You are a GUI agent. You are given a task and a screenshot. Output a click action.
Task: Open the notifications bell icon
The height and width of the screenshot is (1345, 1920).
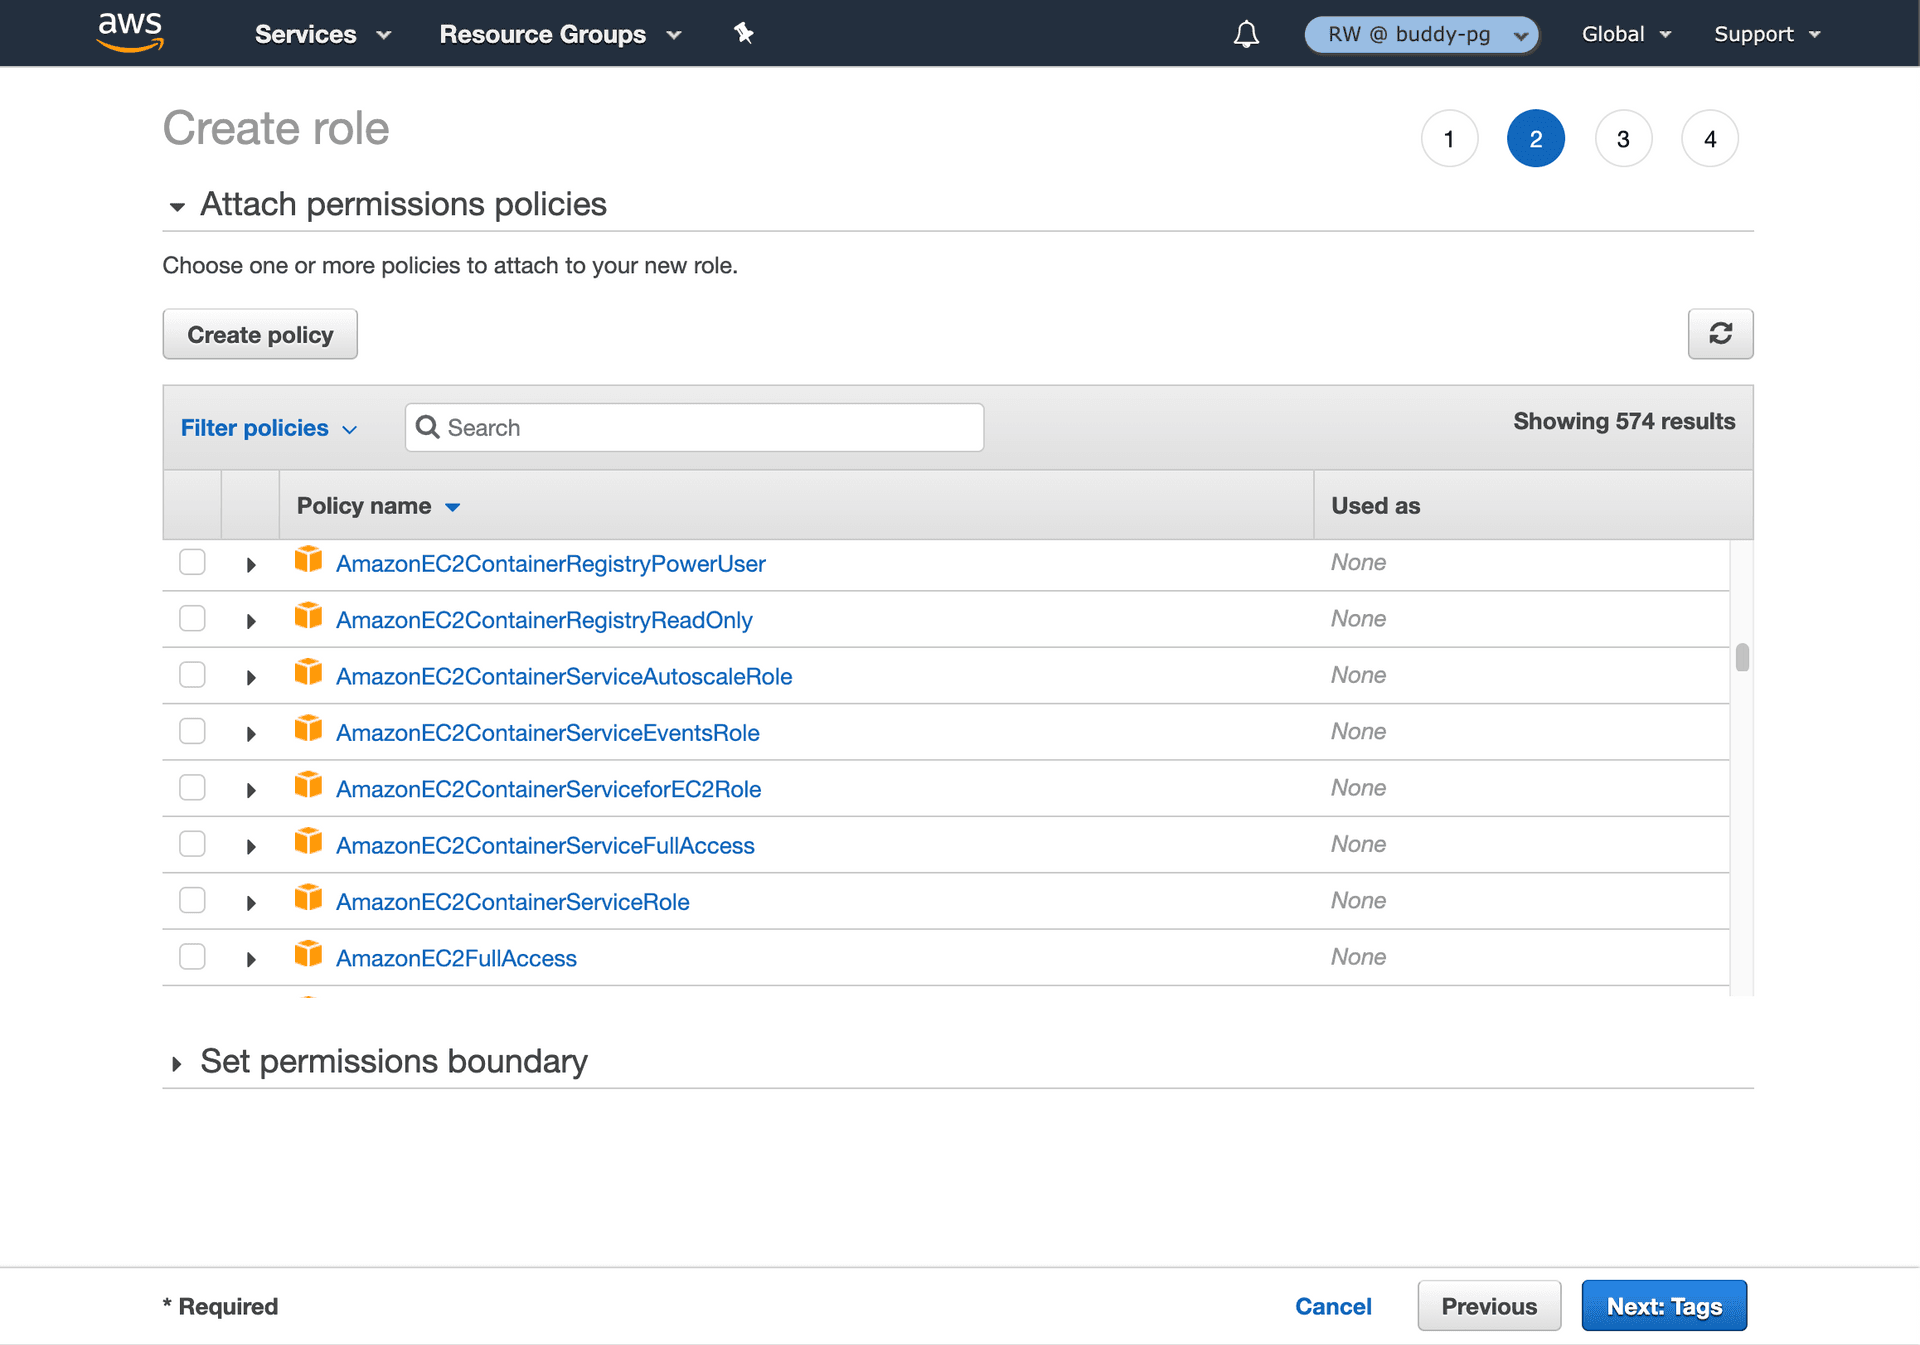coord(1246,34)
